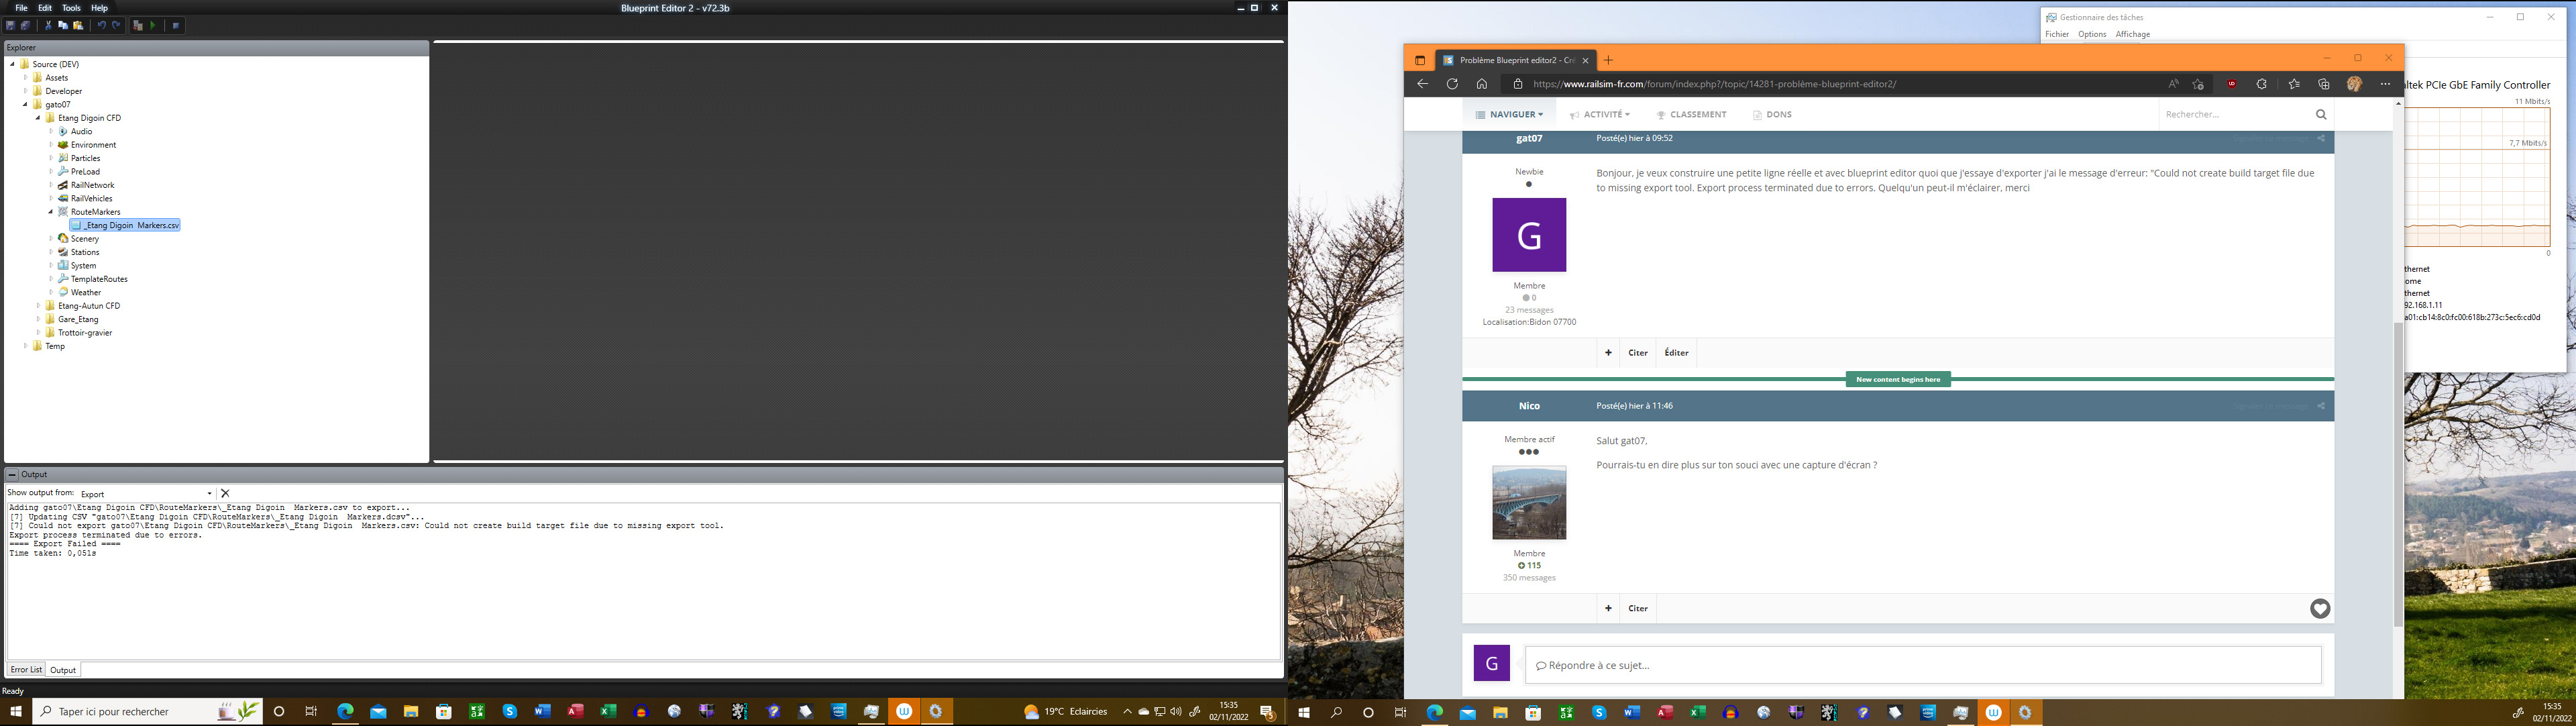
Task: Click the Export build icon in toolbar
Action: pos(138,25)
